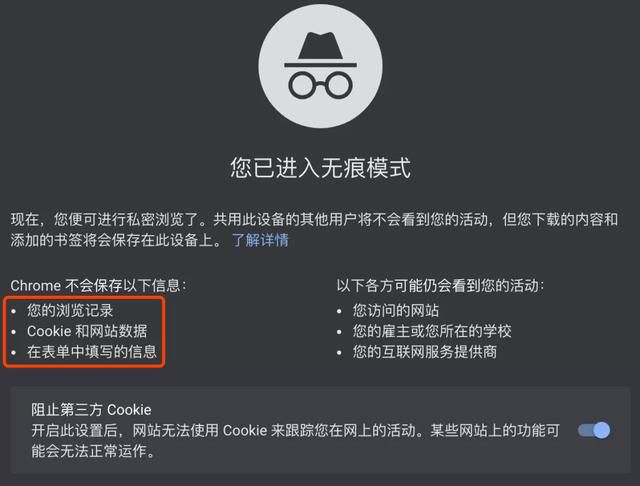The image size is (640, 486).
Task: Click the 您的互联网服务提供商 list item
Action: (x=424, y=351)
